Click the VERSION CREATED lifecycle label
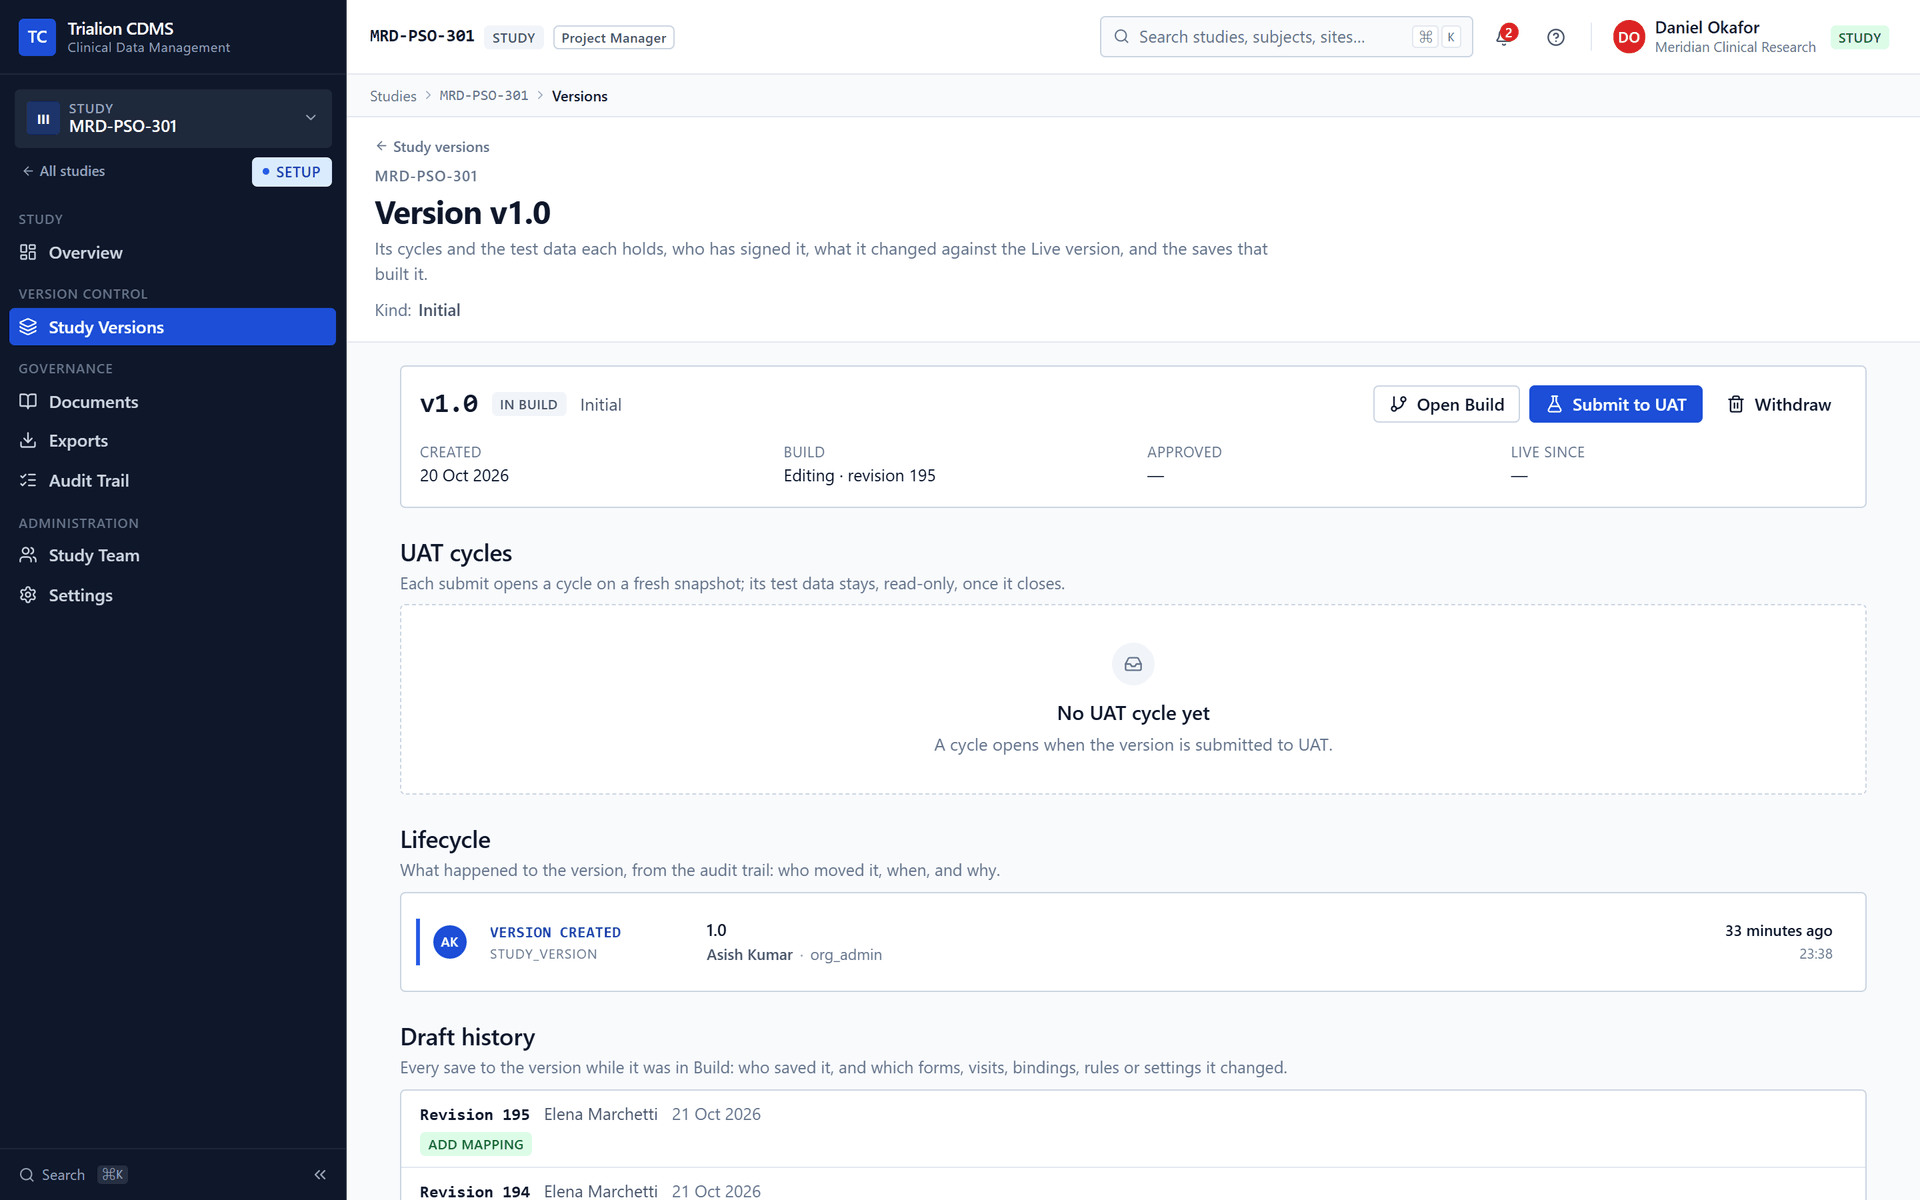Viewport: 1920px width, 1200px height. click(x=555, y=932)
